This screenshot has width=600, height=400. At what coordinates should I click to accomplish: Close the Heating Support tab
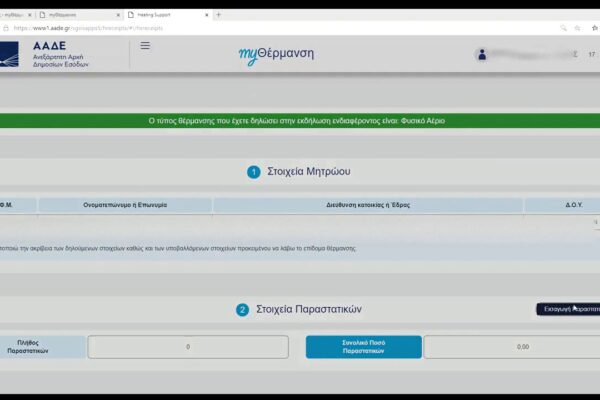(x=207, y=15)
